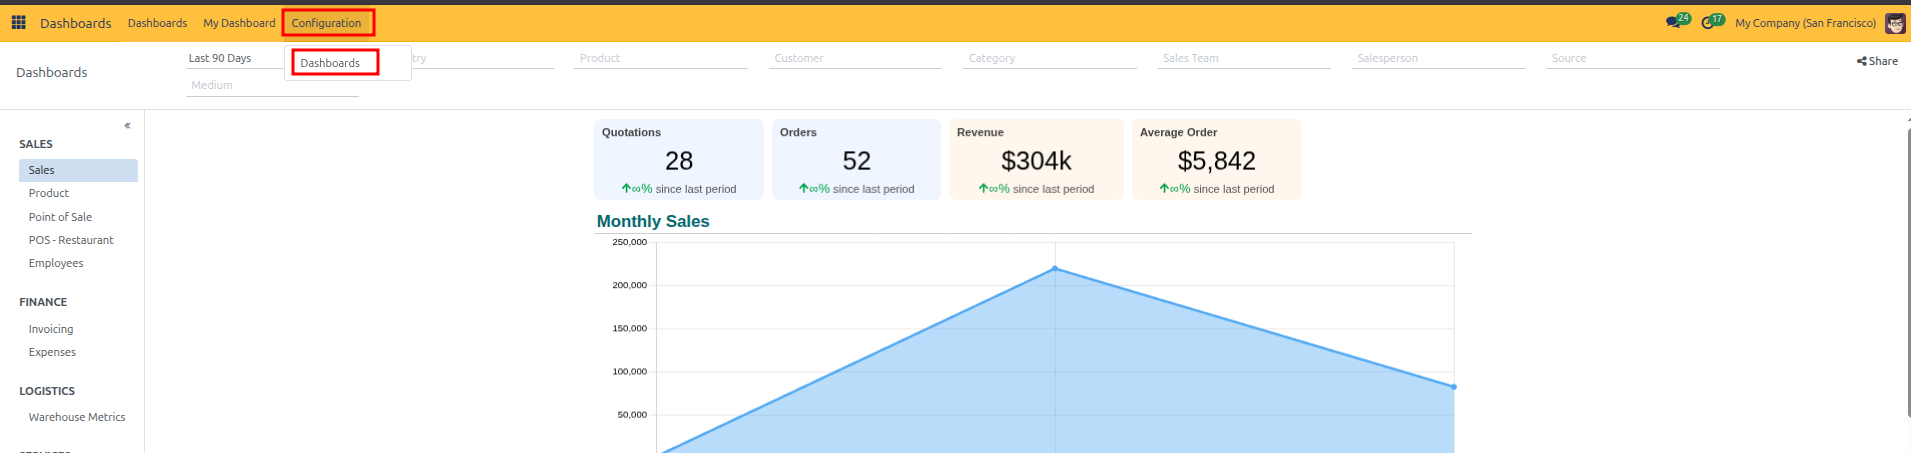This screenshot has width=1911, height=453.
Task: Click the Customer filter field
Action: click(855, 58)
